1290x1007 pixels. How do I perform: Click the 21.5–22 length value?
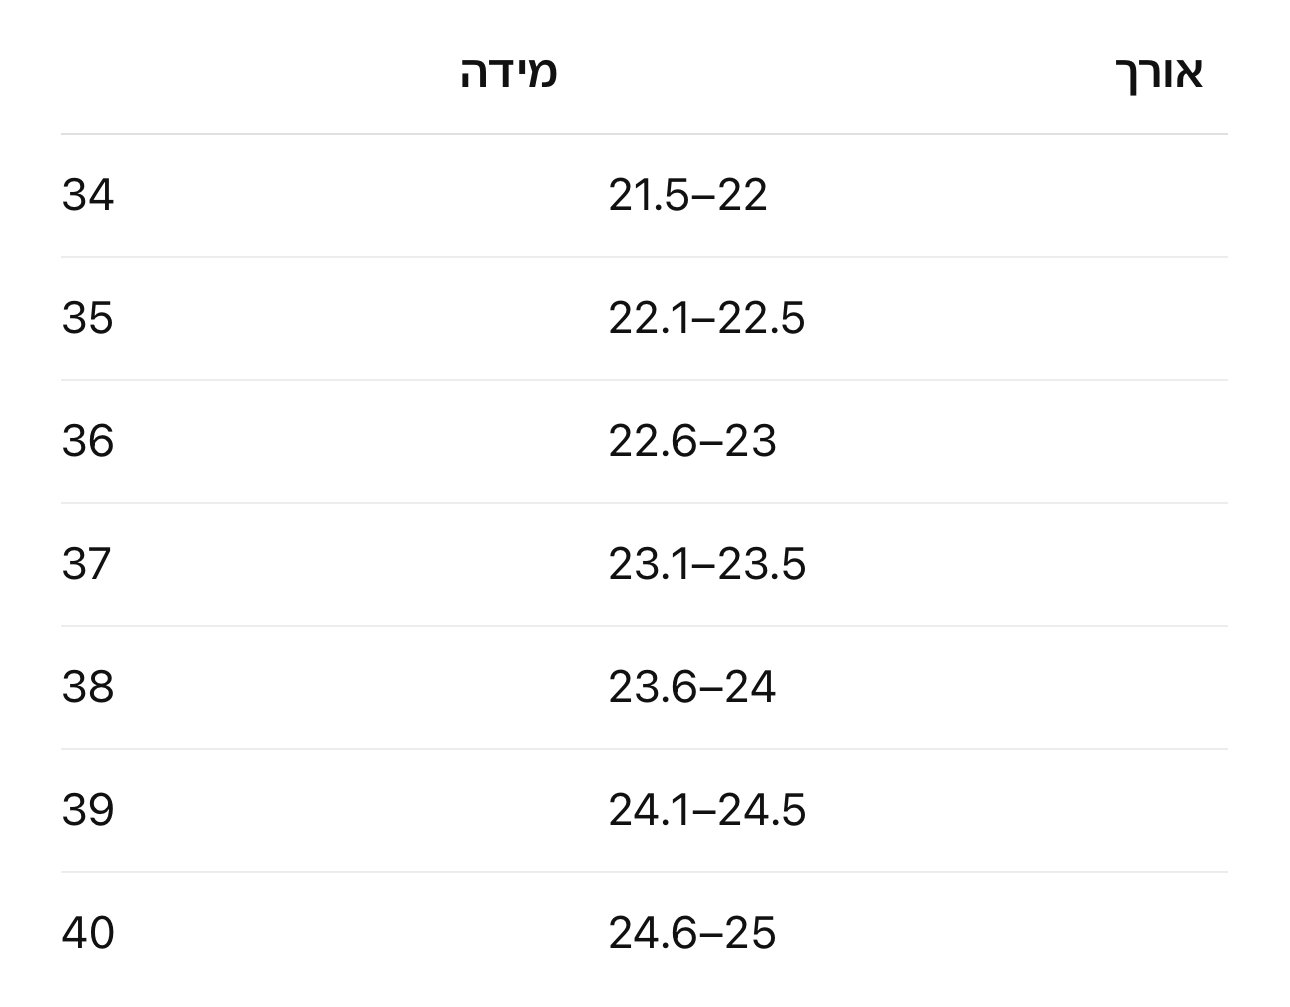(x=688, y=195)
